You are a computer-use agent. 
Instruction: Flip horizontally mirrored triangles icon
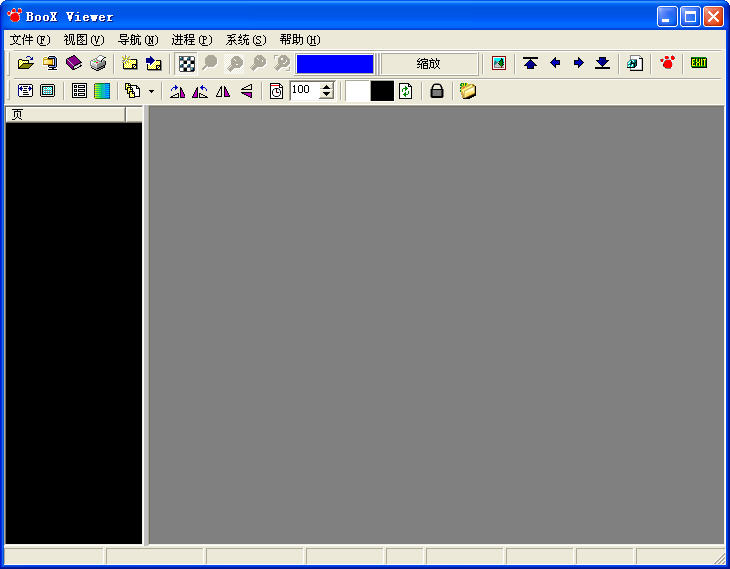coord(223,91)
